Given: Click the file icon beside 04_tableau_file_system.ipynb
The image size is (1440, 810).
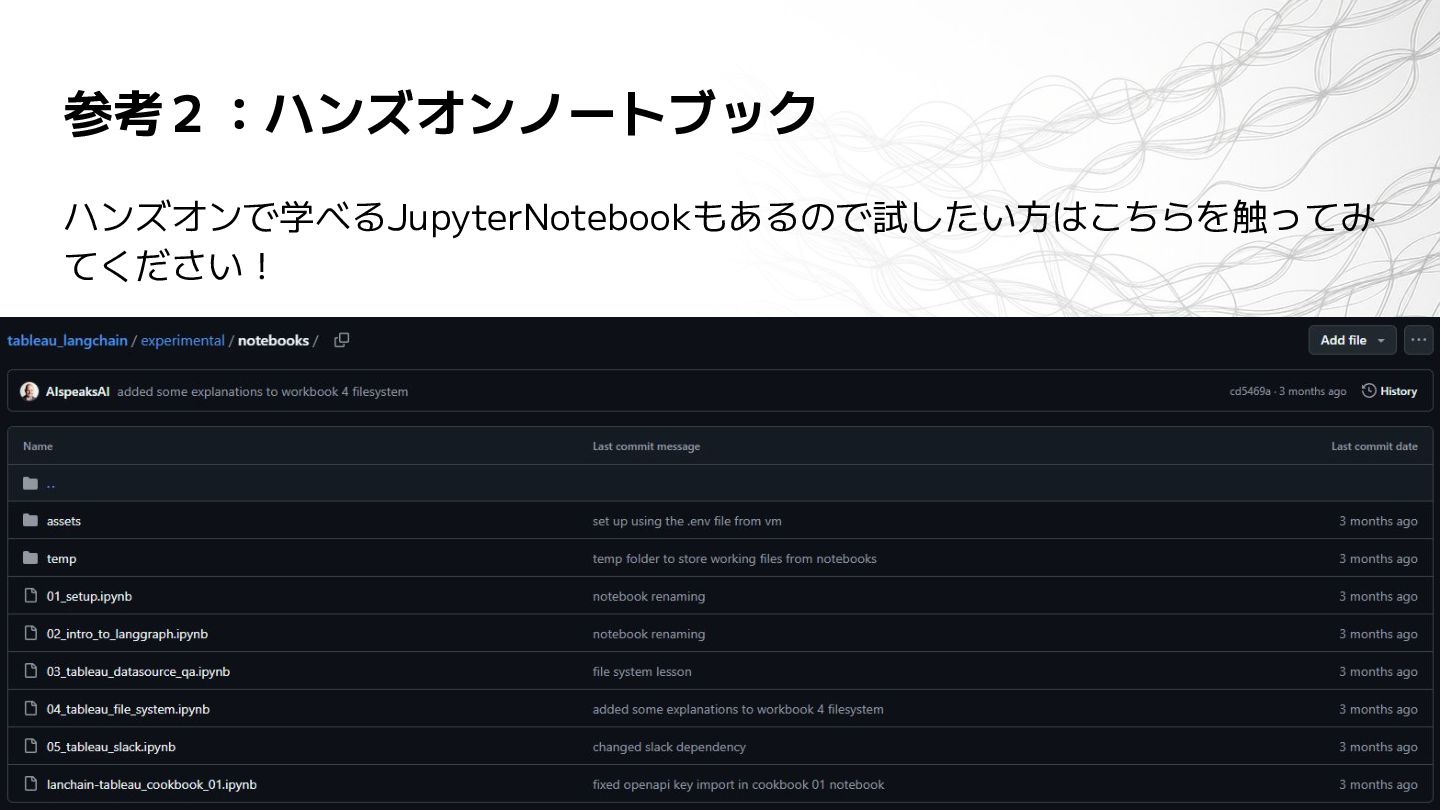Looking at the screenshot, I should [x=30, y=709].
